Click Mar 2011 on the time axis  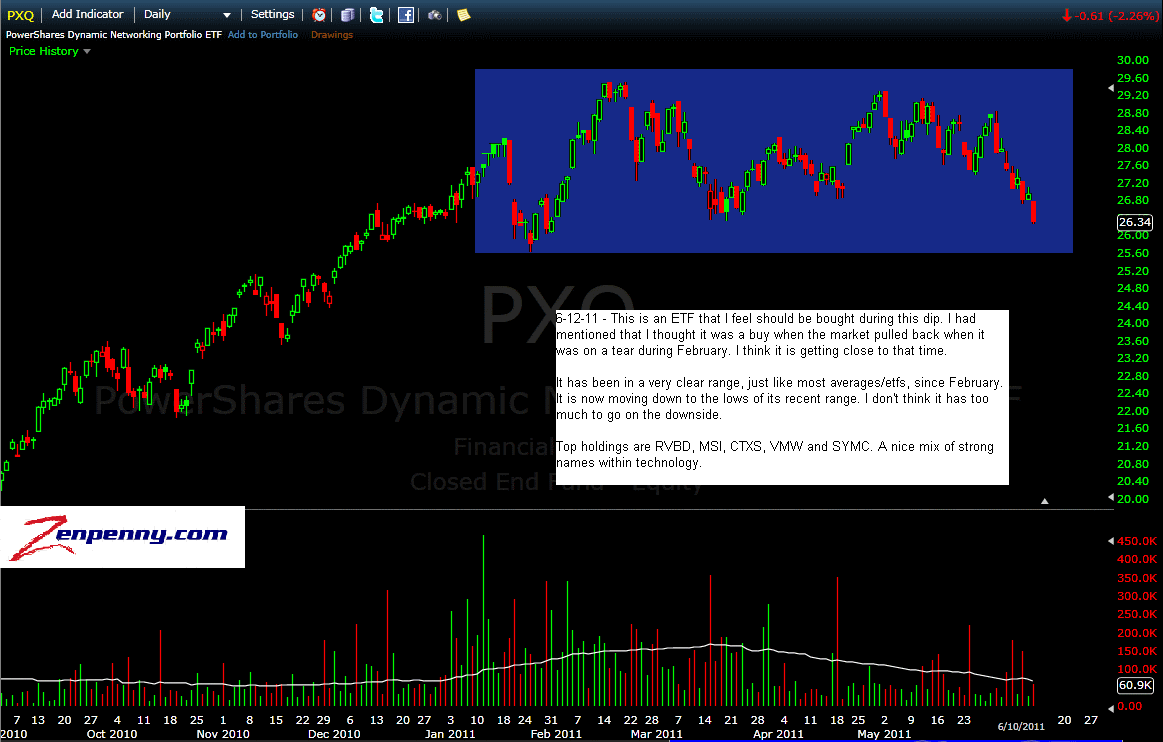[x=656, y=734]
